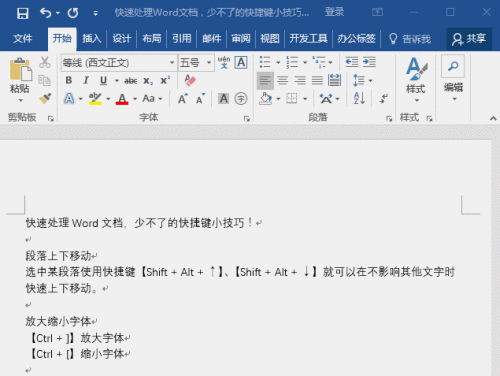Click the Format Painter brush icon
This screenshot has height=376, width=500.
[x=45, y=98]
